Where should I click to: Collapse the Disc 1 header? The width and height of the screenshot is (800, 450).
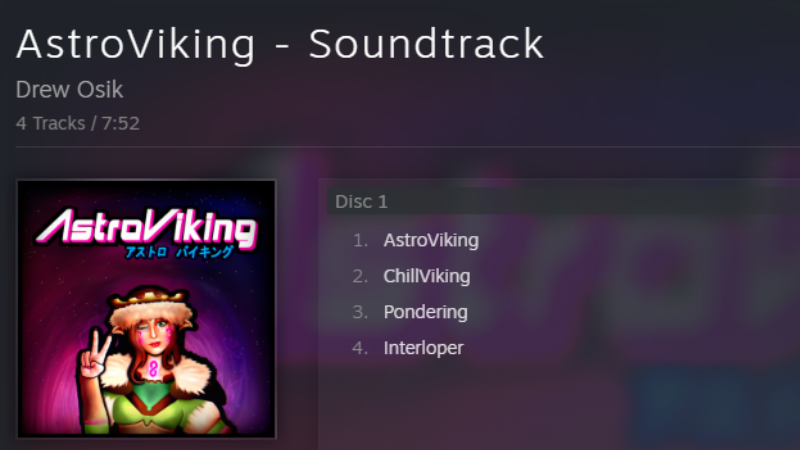point(563,202)
